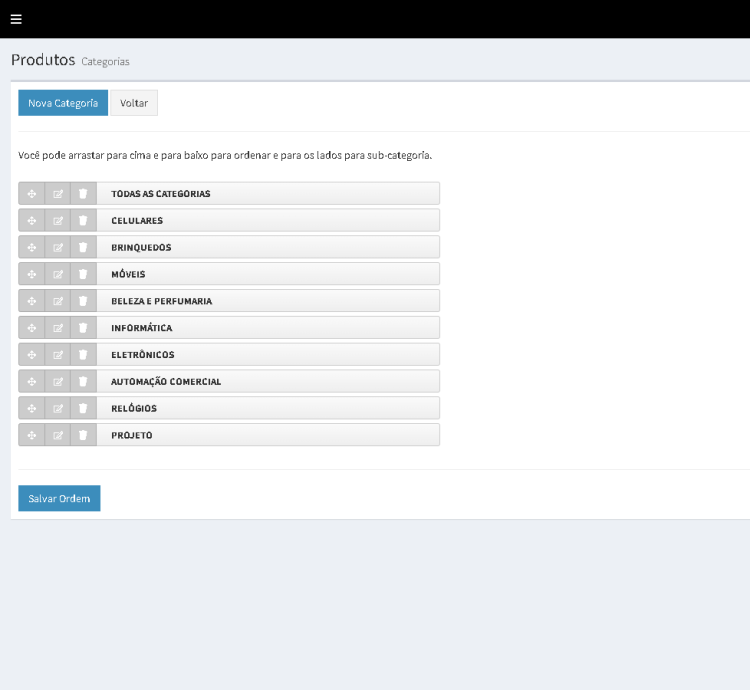Select the CELULARES row label

click(x=137, y=220)
